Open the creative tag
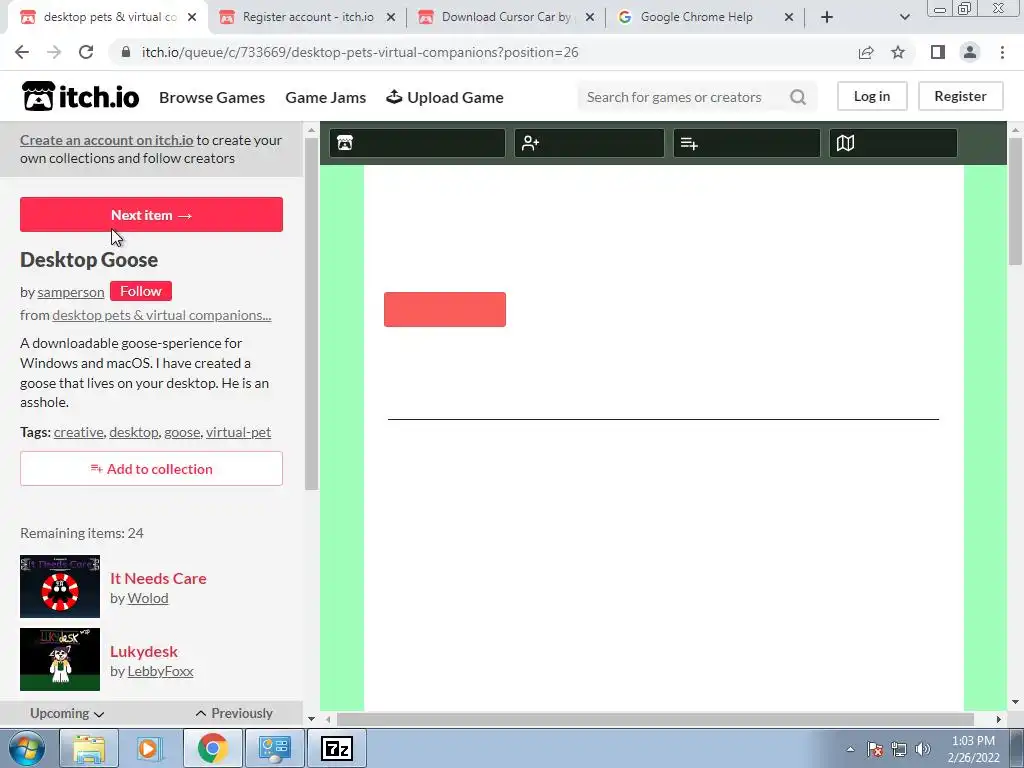 tap(78, 432)
